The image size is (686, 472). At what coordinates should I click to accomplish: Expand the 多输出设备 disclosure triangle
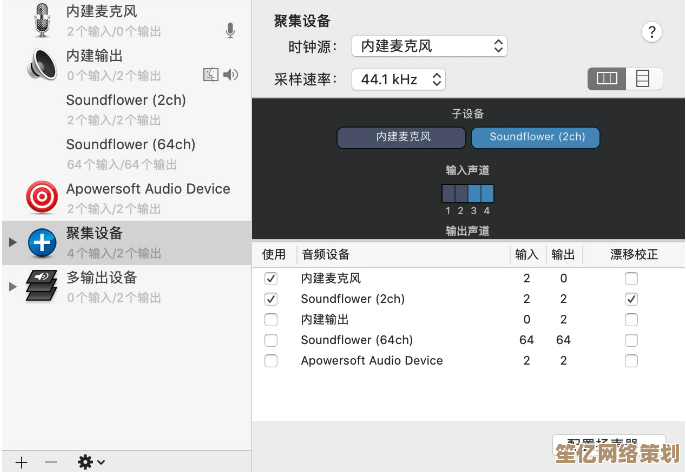point(12,286)
